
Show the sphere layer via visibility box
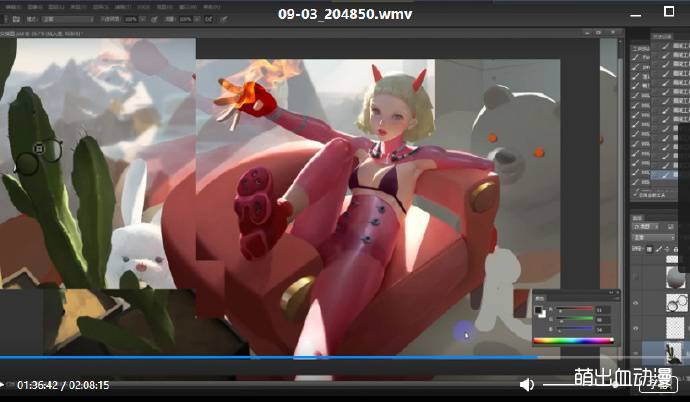coord(636,276)
